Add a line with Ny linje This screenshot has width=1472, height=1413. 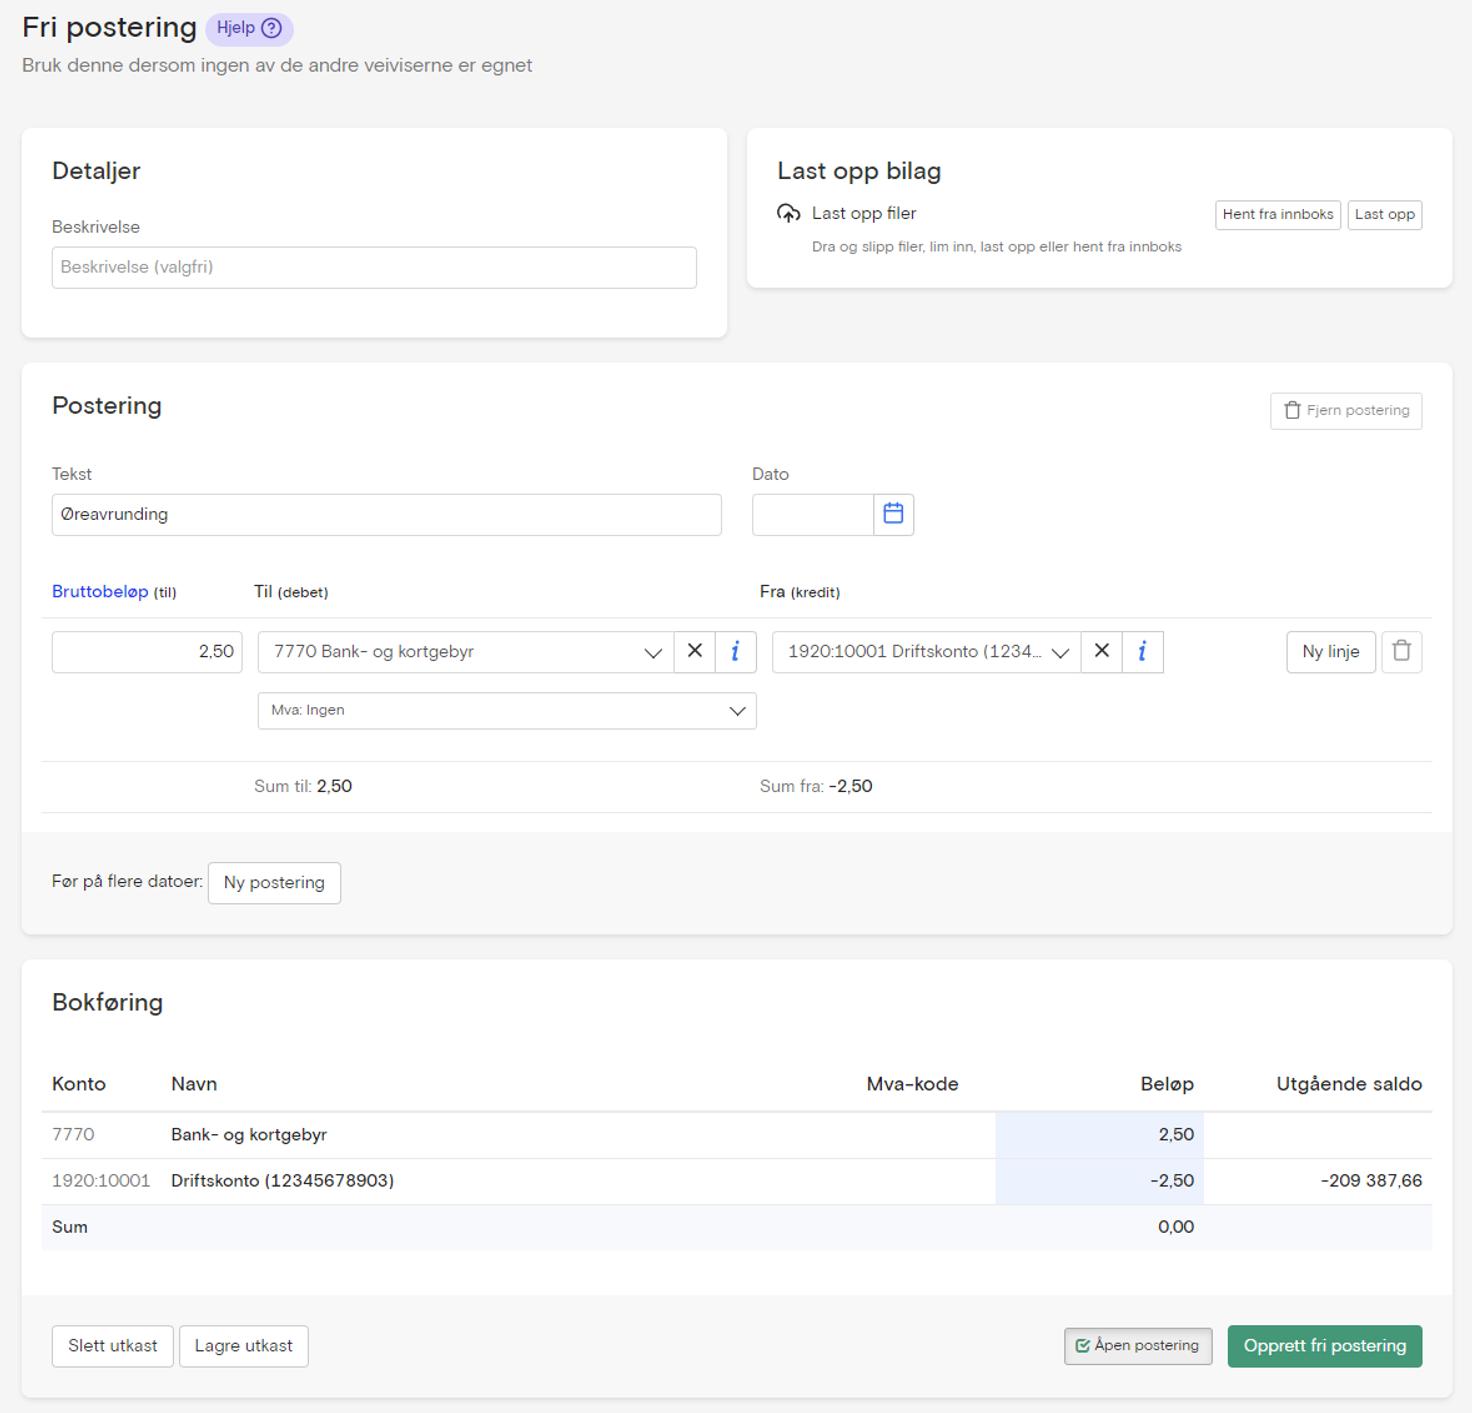[x=1330, y=652]
